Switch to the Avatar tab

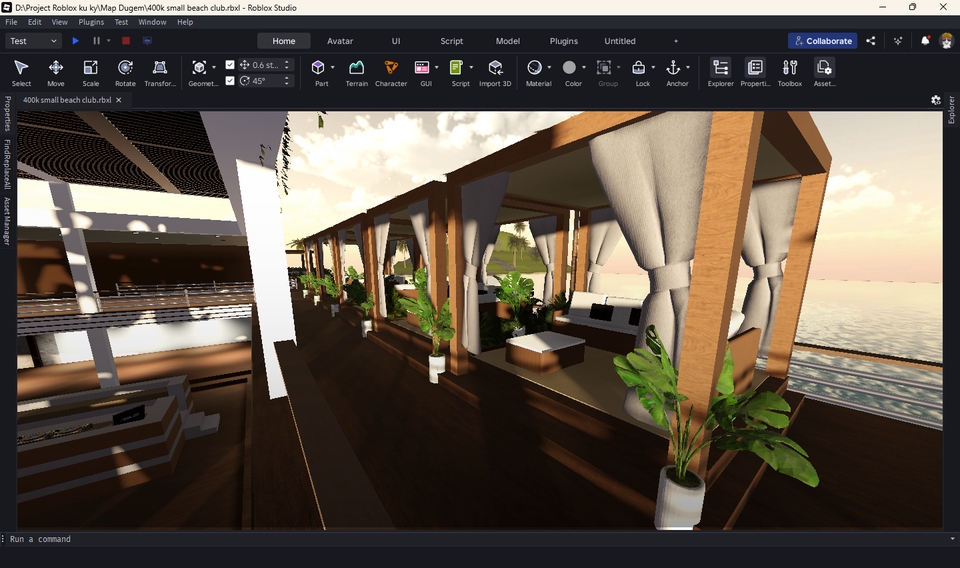coord(340,41)
